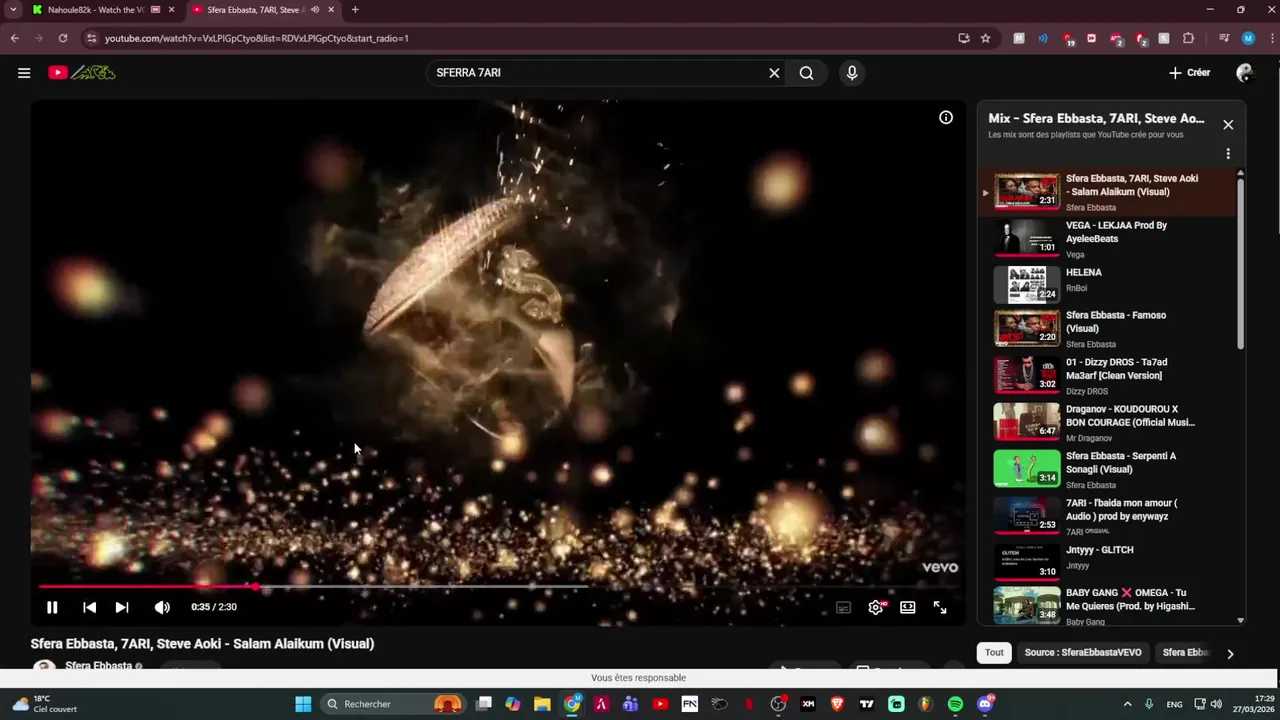Viewport: 1280px width, 720px height.
Task: Select the Tout filter chip
Action: pos(994,653)
